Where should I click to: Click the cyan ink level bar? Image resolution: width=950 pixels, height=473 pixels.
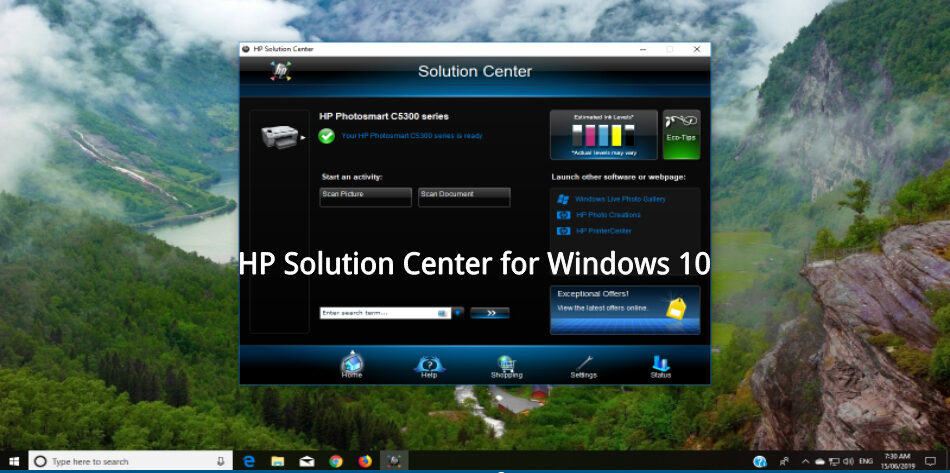[603, 135]
